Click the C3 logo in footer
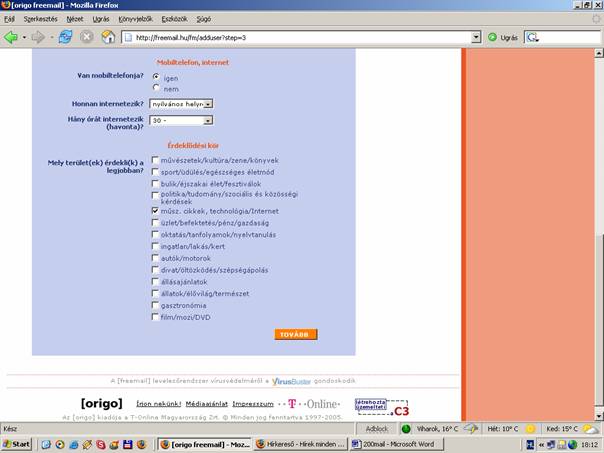The height and width of the screenshot is (453, 604). point(401,410)
